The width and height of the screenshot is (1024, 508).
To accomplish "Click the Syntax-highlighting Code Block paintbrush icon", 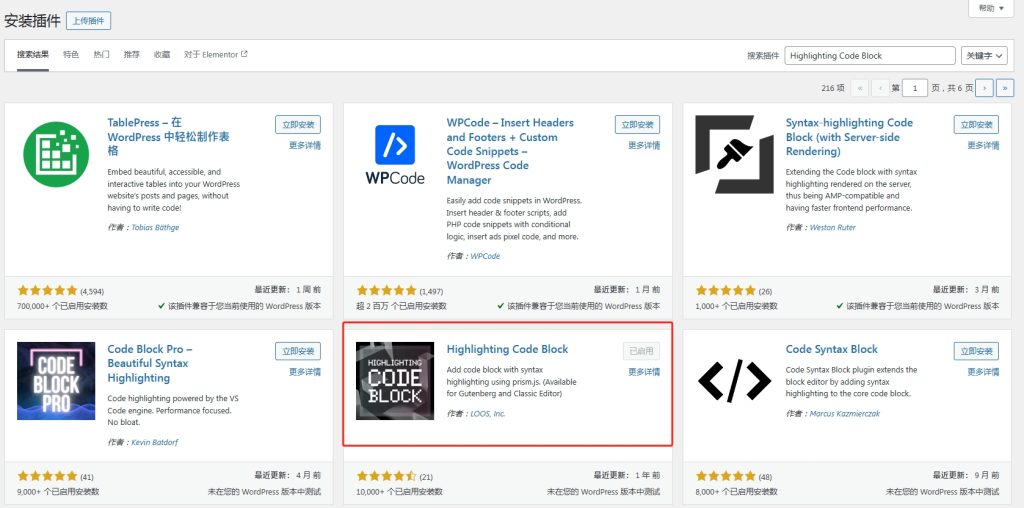I will 734,154.
